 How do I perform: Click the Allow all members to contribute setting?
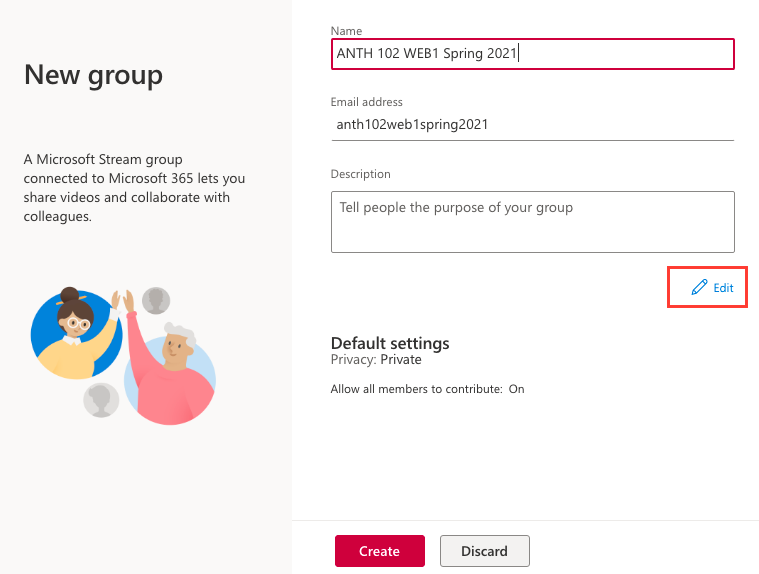427,389
